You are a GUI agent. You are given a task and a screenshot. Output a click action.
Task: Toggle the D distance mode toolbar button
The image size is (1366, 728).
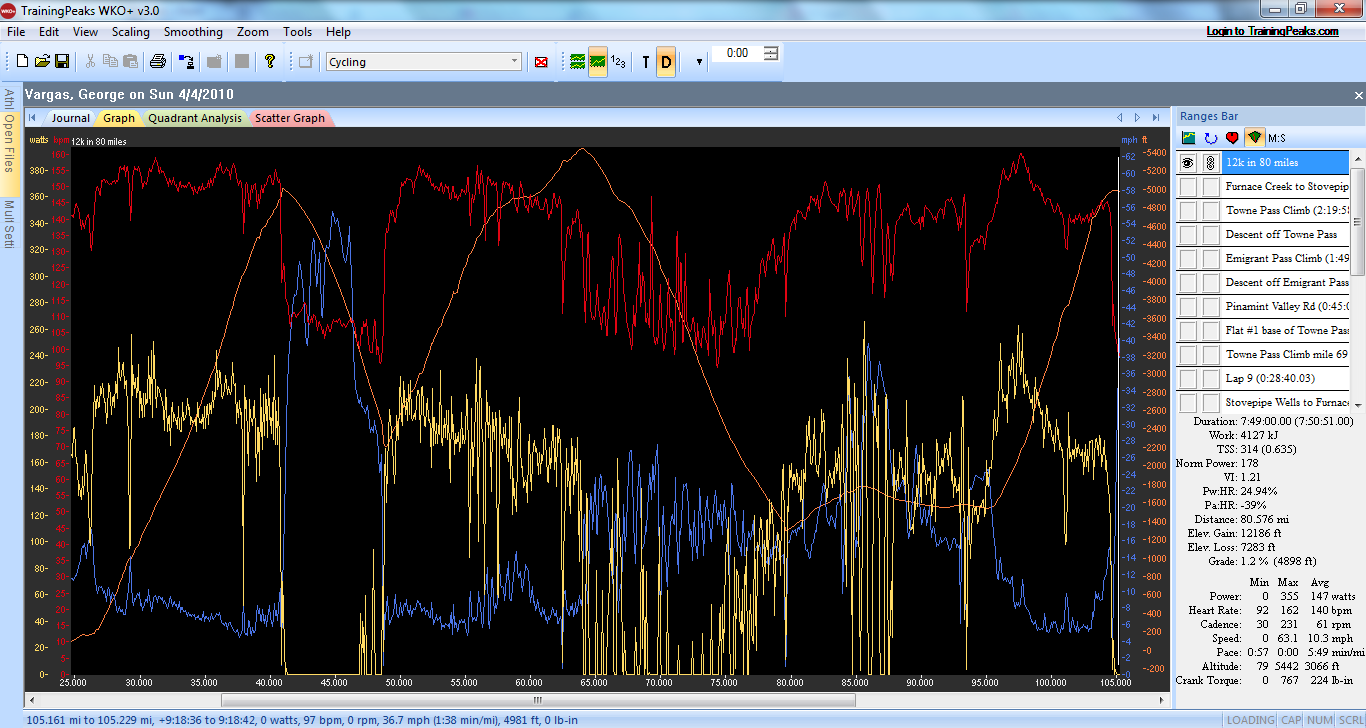666,62
